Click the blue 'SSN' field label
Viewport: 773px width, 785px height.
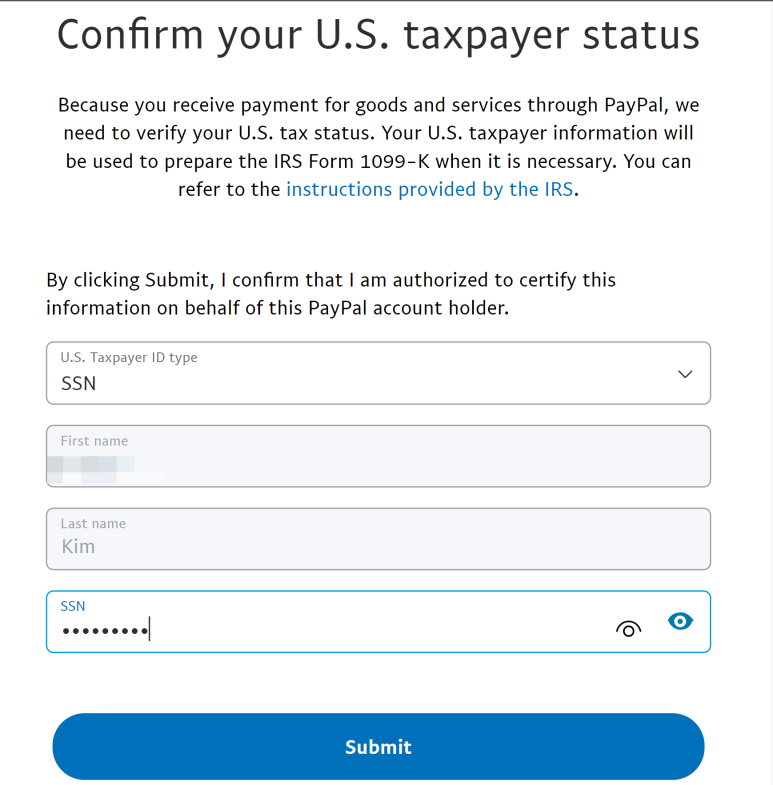[73, 606]
